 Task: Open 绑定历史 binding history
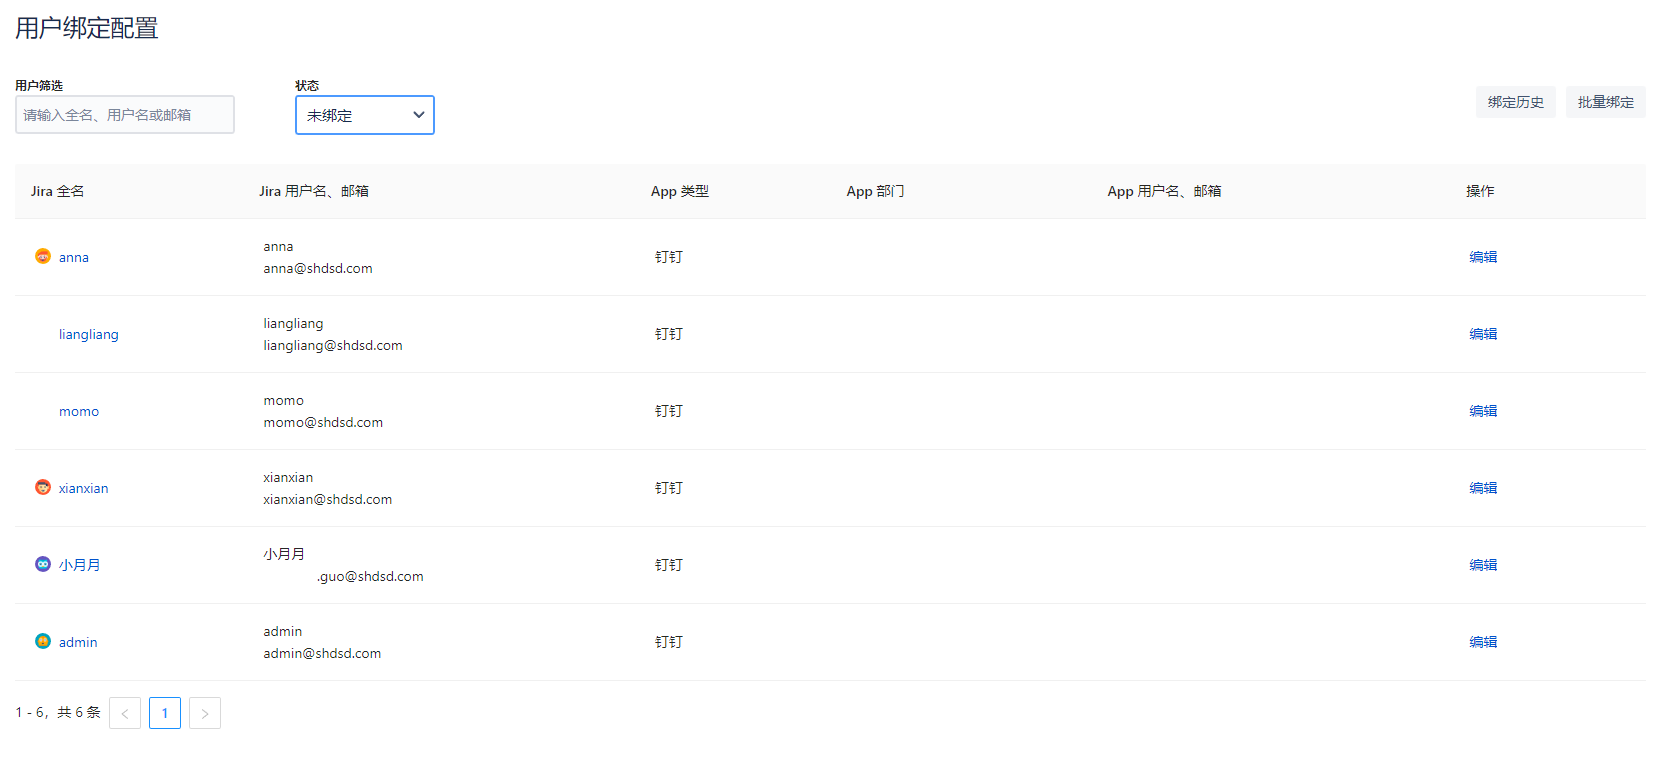[x=1515, y=102]
